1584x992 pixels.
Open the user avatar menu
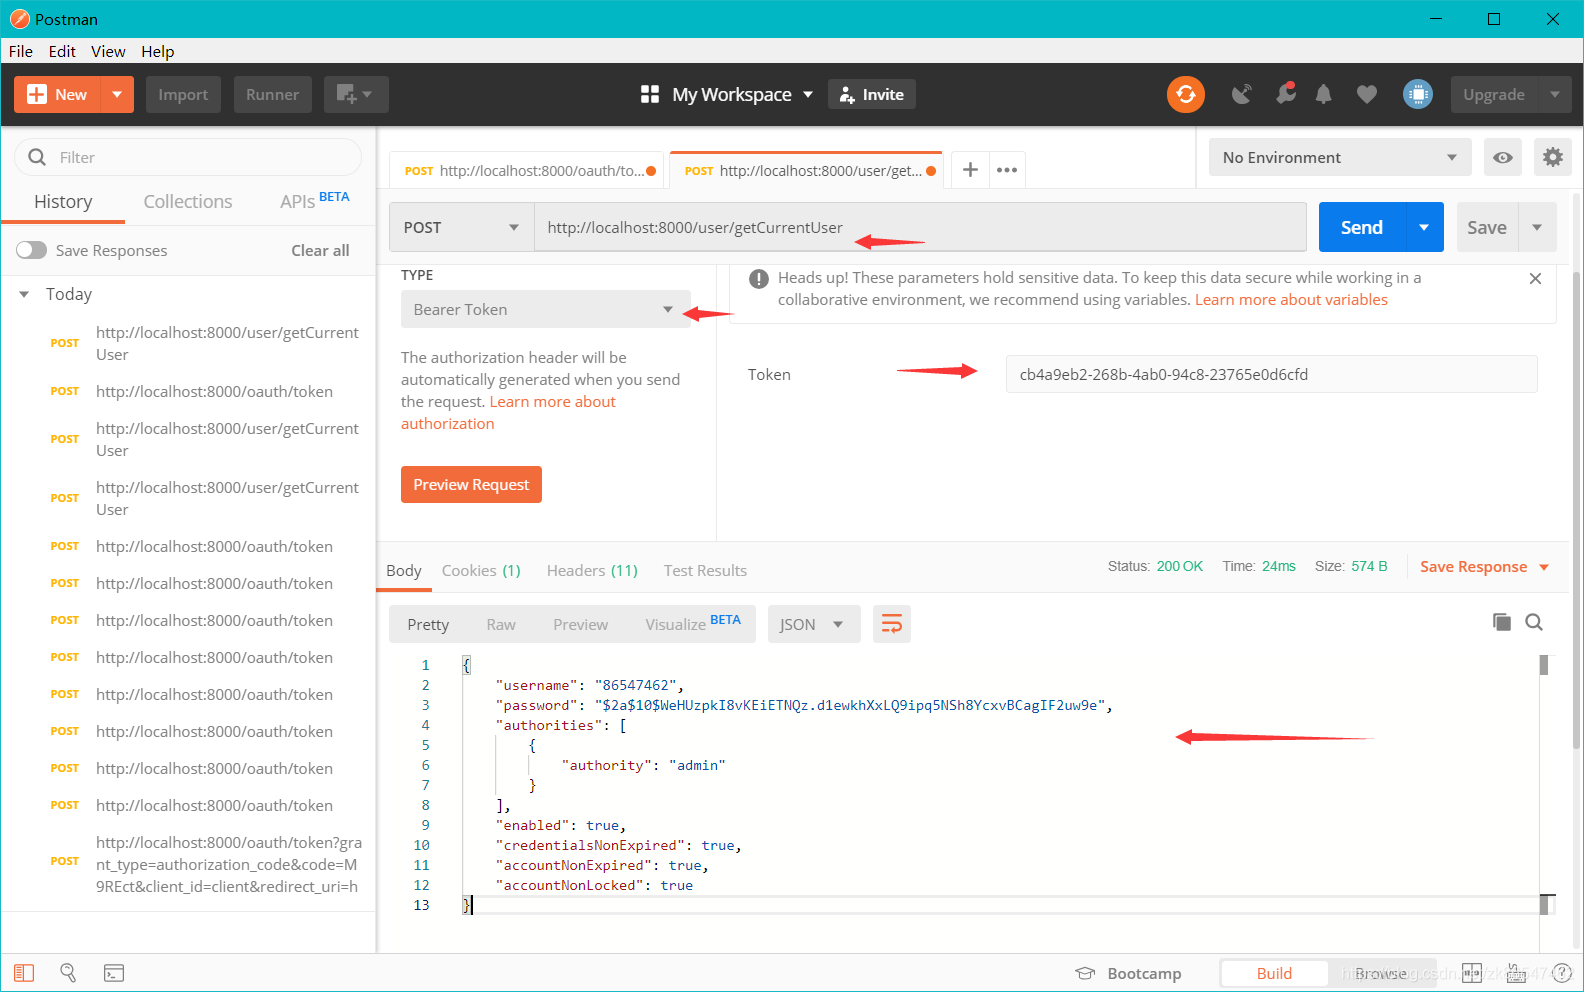(x=1418, y=94)
